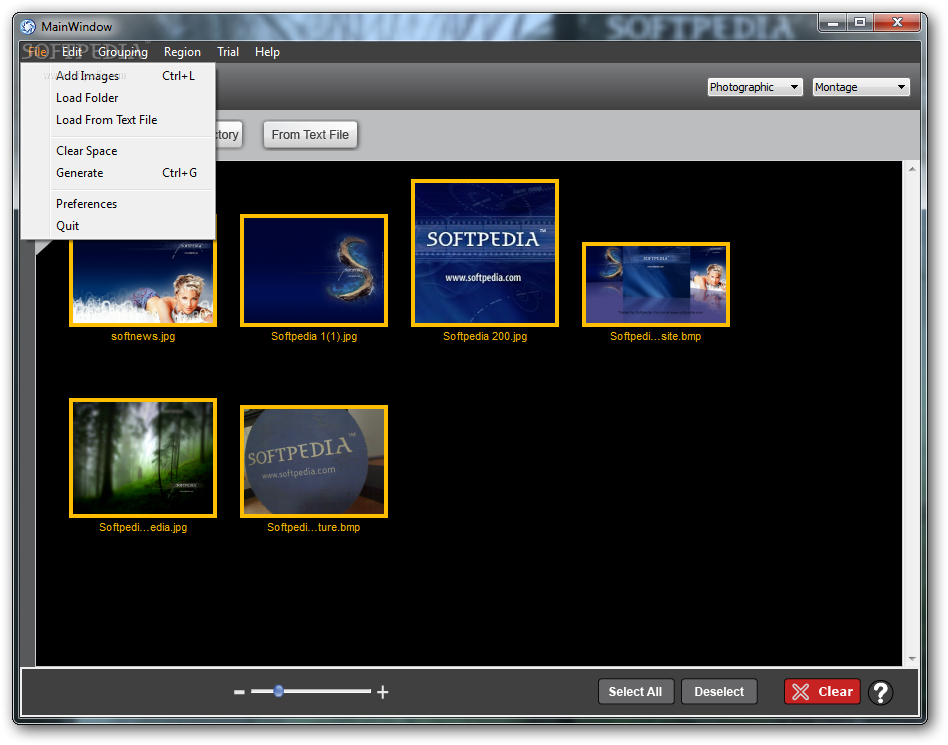
Task: Close the MainWindow window
Action: click(897, 23)
